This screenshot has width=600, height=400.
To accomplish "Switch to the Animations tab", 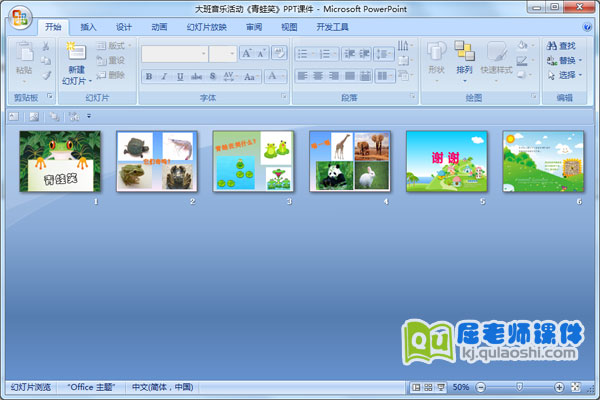I will pyautogui.click(x=159, y=27).
